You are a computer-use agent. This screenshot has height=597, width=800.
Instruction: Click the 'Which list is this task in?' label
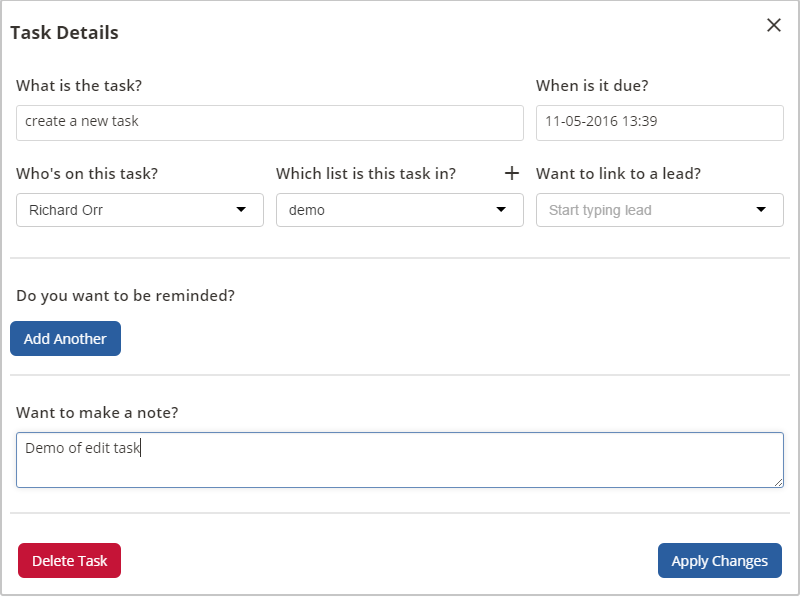(x=366, y=173)
